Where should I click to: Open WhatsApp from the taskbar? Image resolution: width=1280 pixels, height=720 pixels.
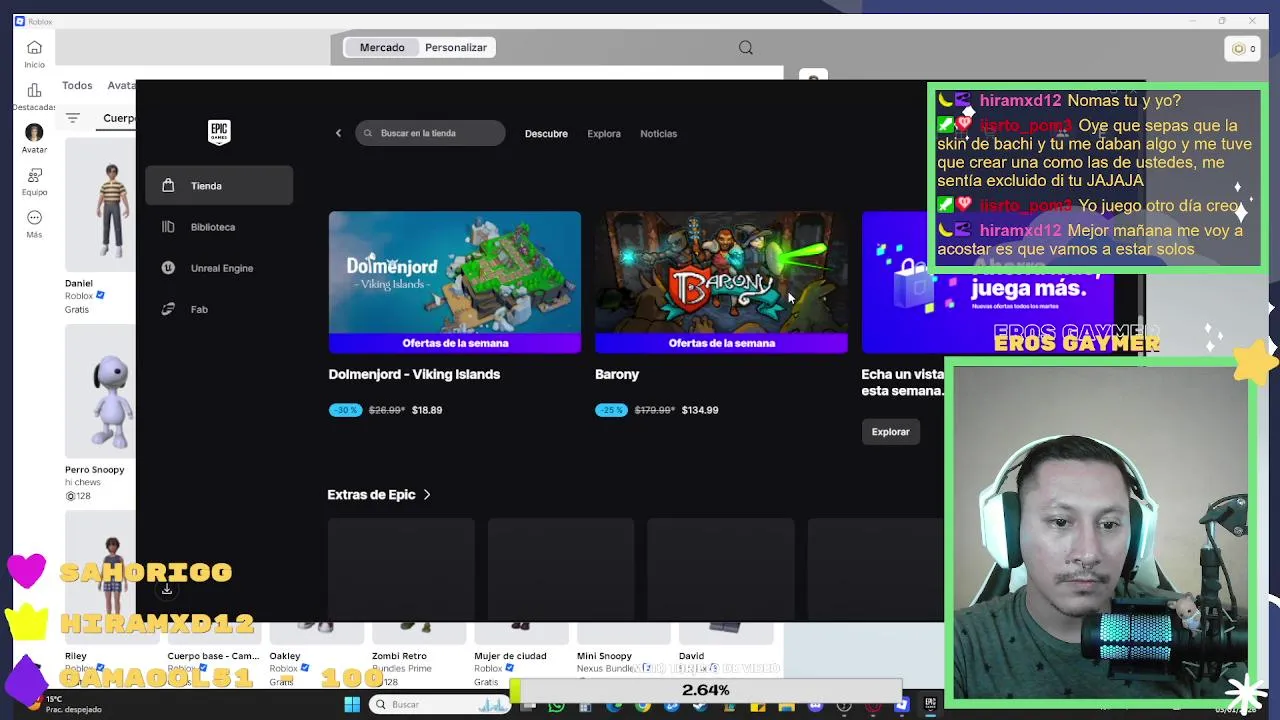click(557, 705)
